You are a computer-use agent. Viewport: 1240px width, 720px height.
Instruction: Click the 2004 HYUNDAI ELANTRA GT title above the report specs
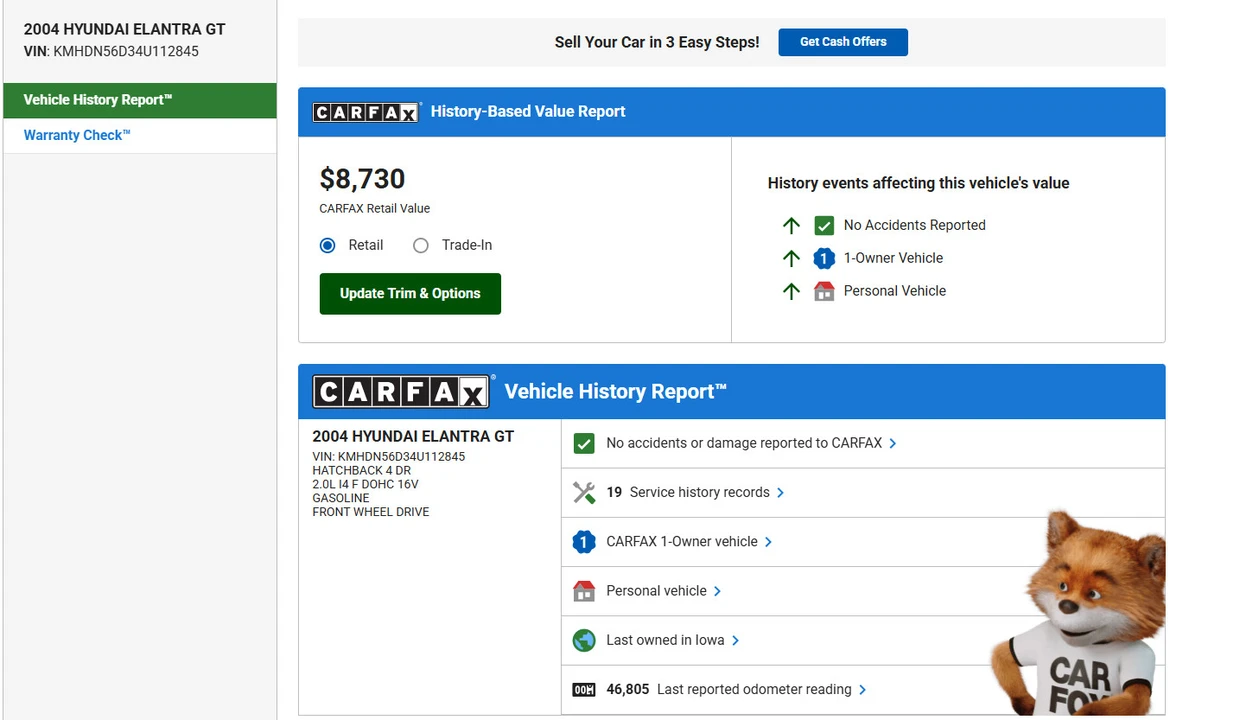413,437
